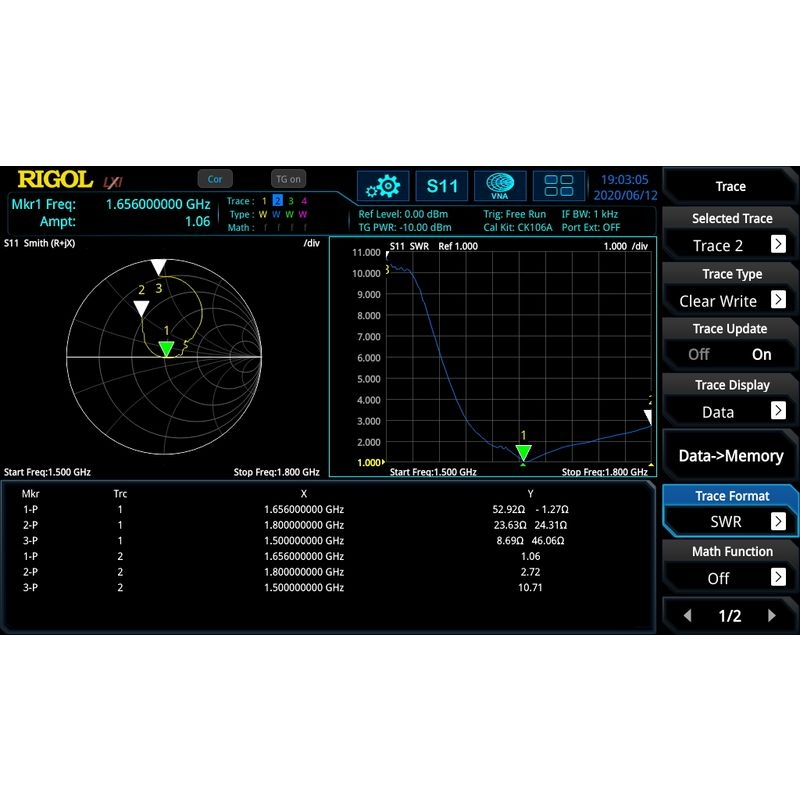The width and height of the screenshot is (800, 800).
Task: Select marker row 8.69Ω 46.06Ω
Action: click(327, 540)
